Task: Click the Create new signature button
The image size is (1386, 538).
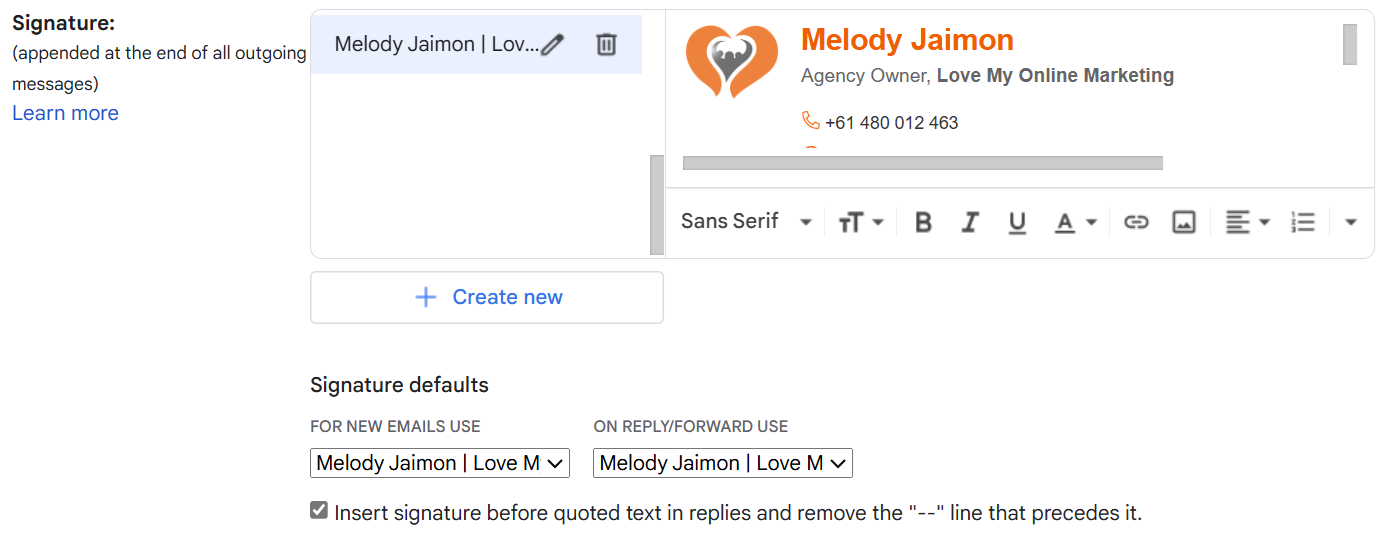Action: (487, 297)
